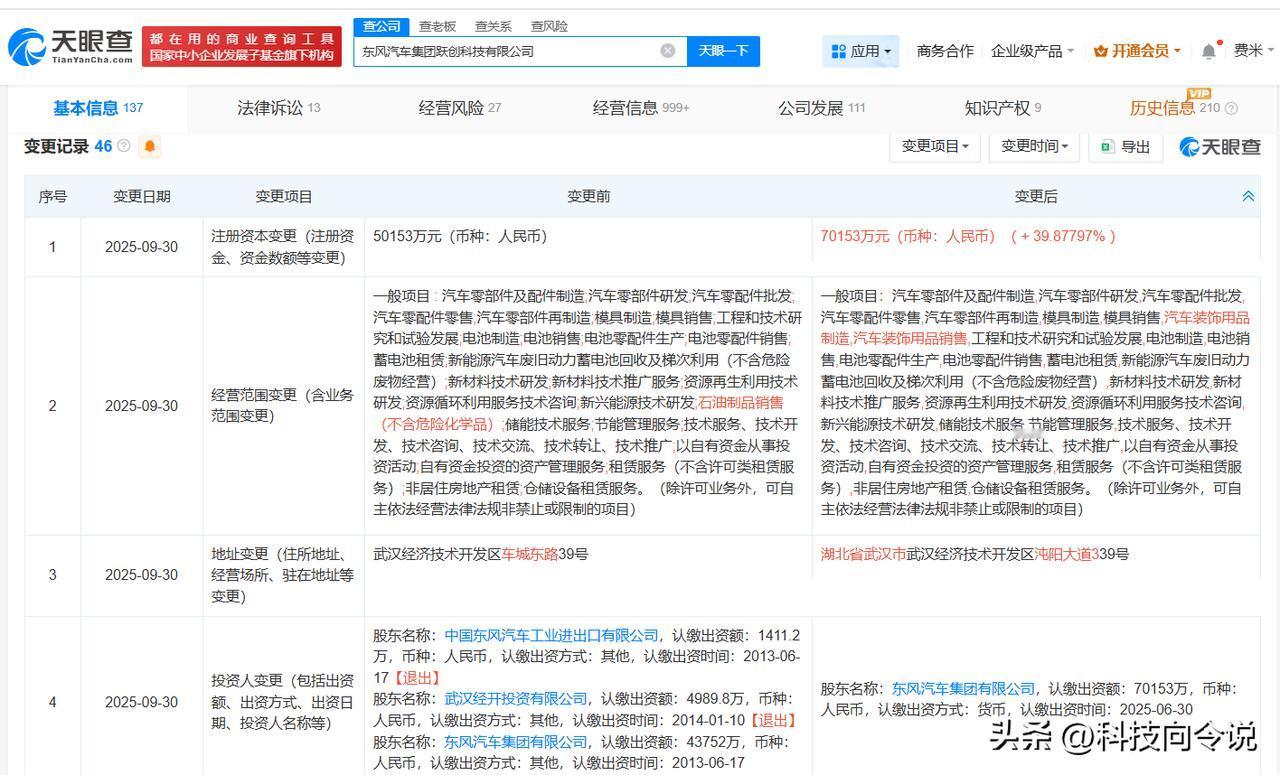Click the new address 沌阳大道339号
Viewport: 1280px width, 775px height.
coord(1081,554)
